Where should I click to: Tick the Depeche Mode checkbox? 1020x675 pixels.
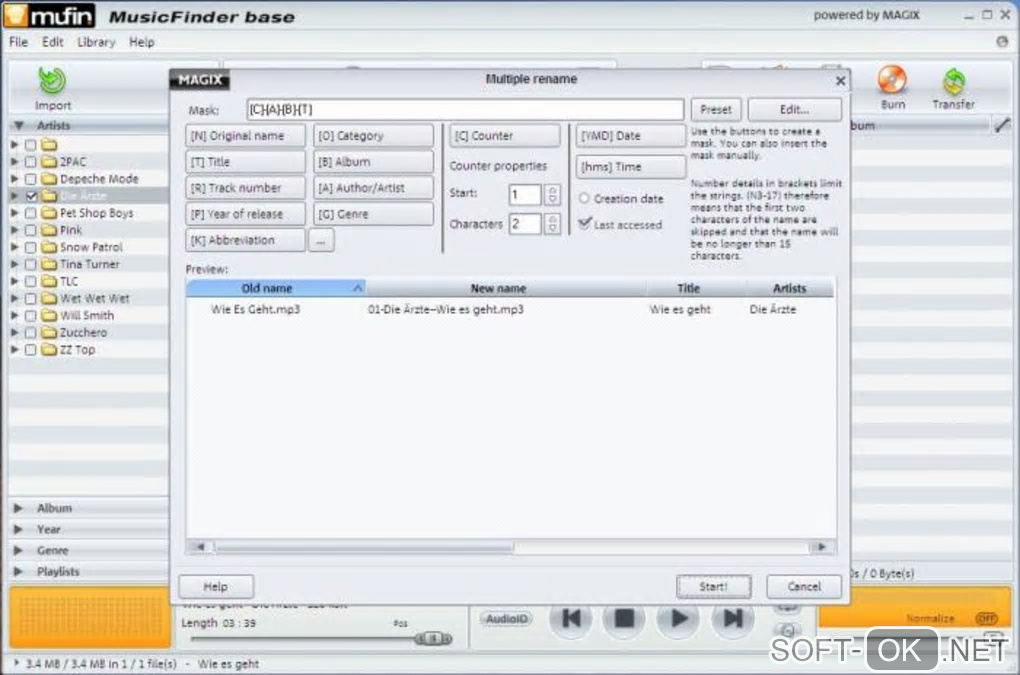pyautogui.click(x=31, y=178)
